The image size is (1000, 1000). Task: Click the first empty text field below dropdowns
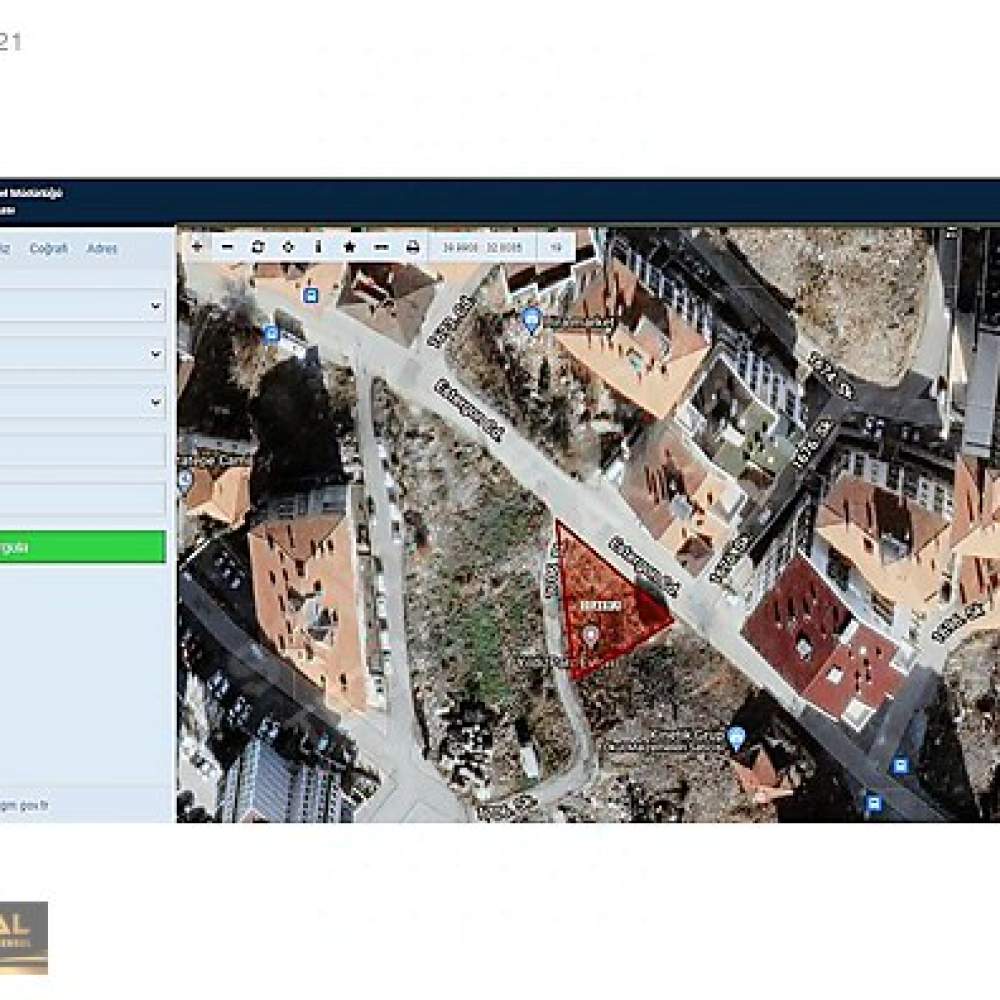(82, 451)
